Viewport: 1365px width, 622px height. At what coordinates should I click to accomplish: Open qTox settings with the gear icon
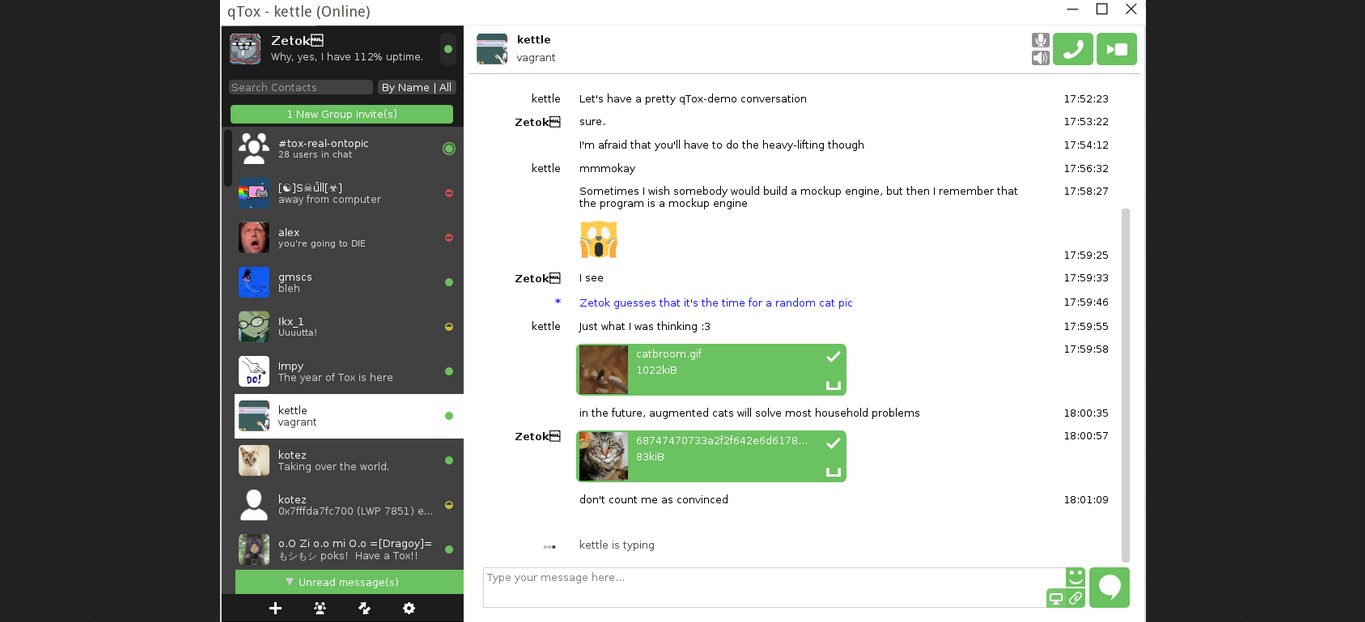pyautogui.click(x=408, y=607)
